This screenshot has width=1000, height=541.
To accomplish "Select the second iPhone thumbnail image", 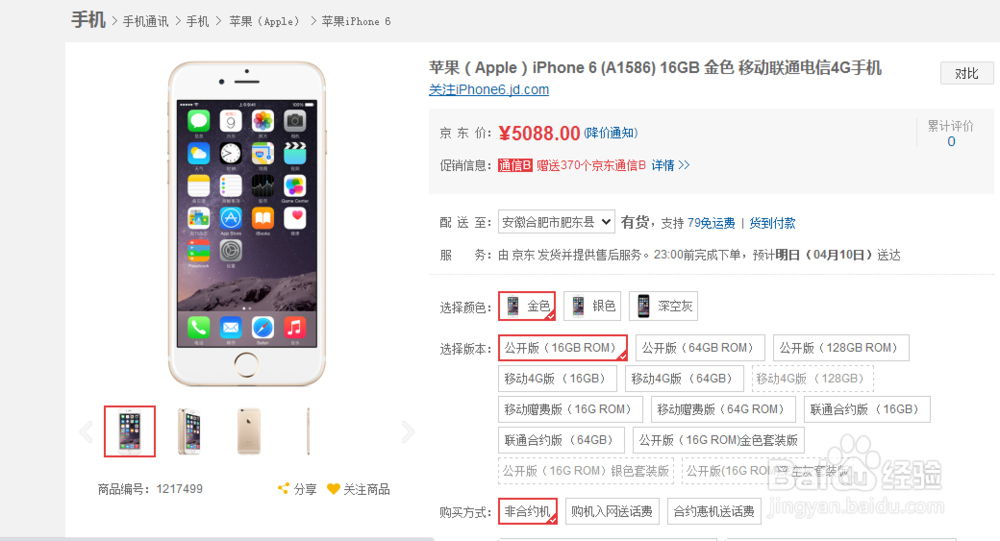I will pyautogui.click(x=189, y=431).
